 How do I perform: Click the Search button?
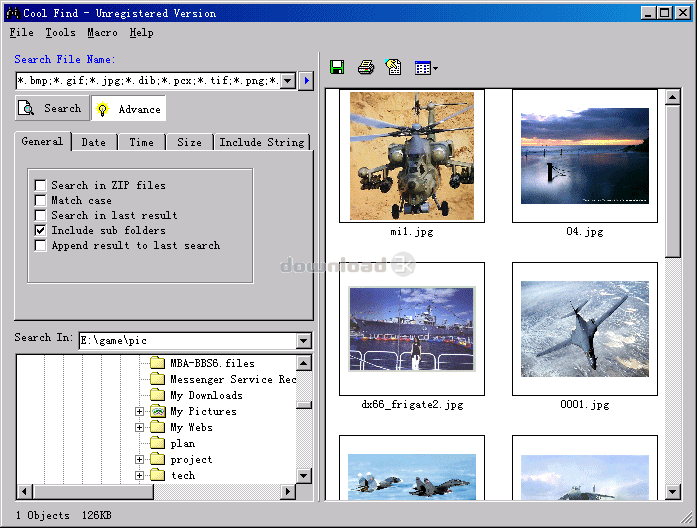[x=52, y=108]
